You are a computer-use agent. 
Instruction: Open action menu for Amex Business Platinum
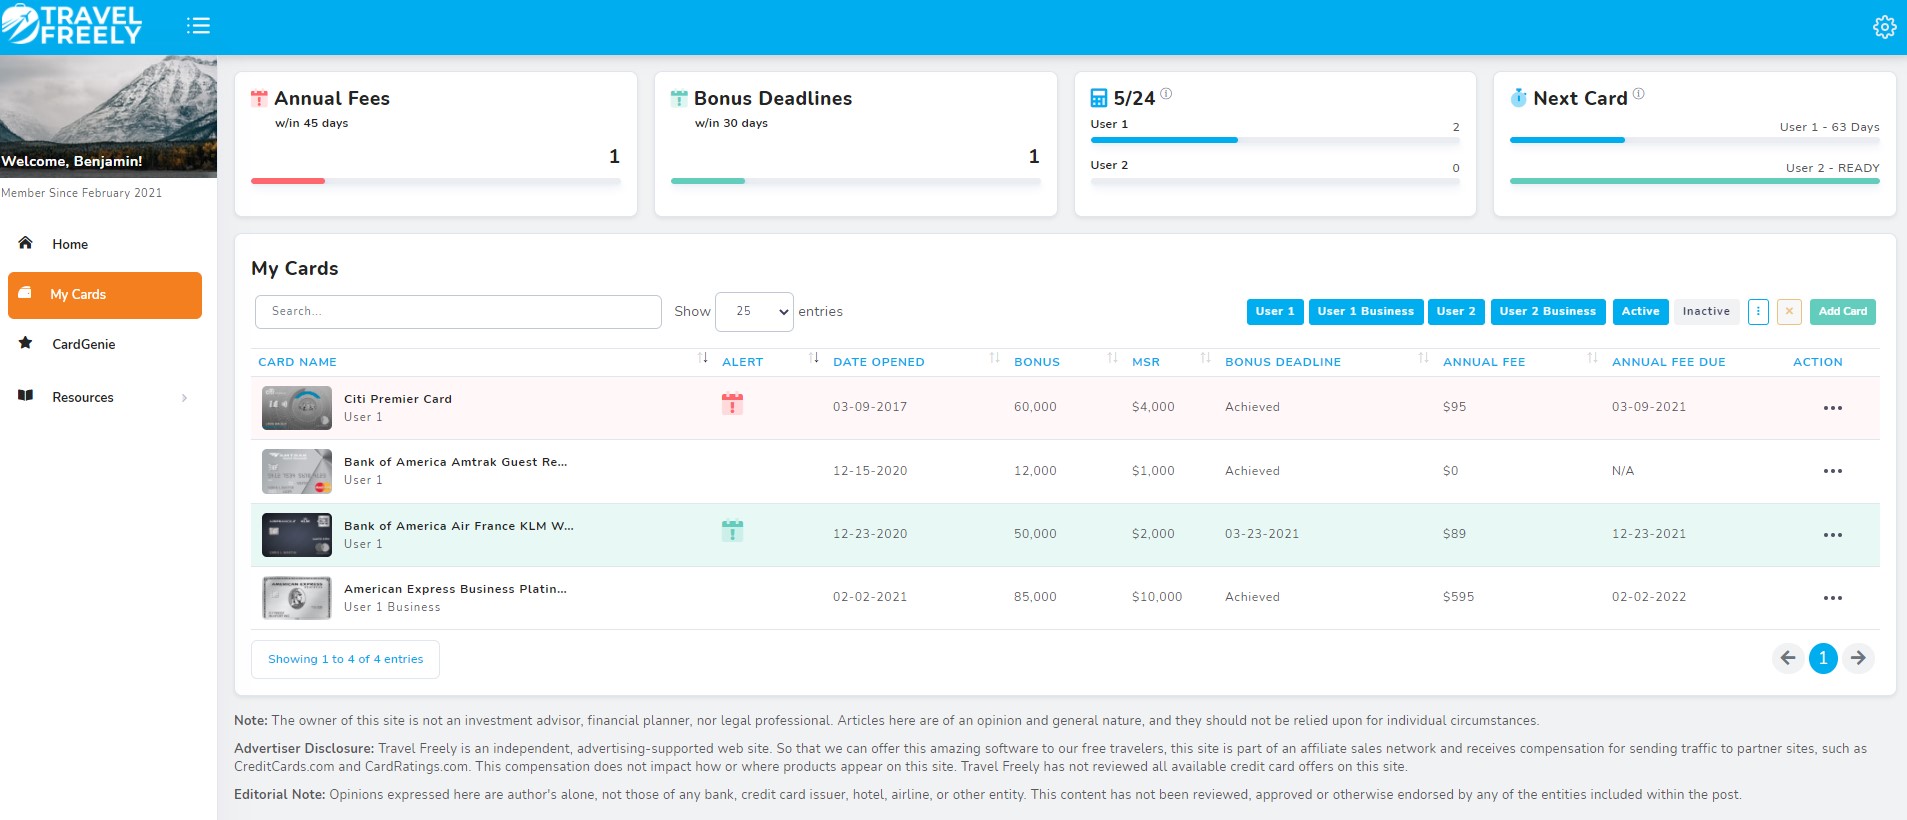point(1832,598)
